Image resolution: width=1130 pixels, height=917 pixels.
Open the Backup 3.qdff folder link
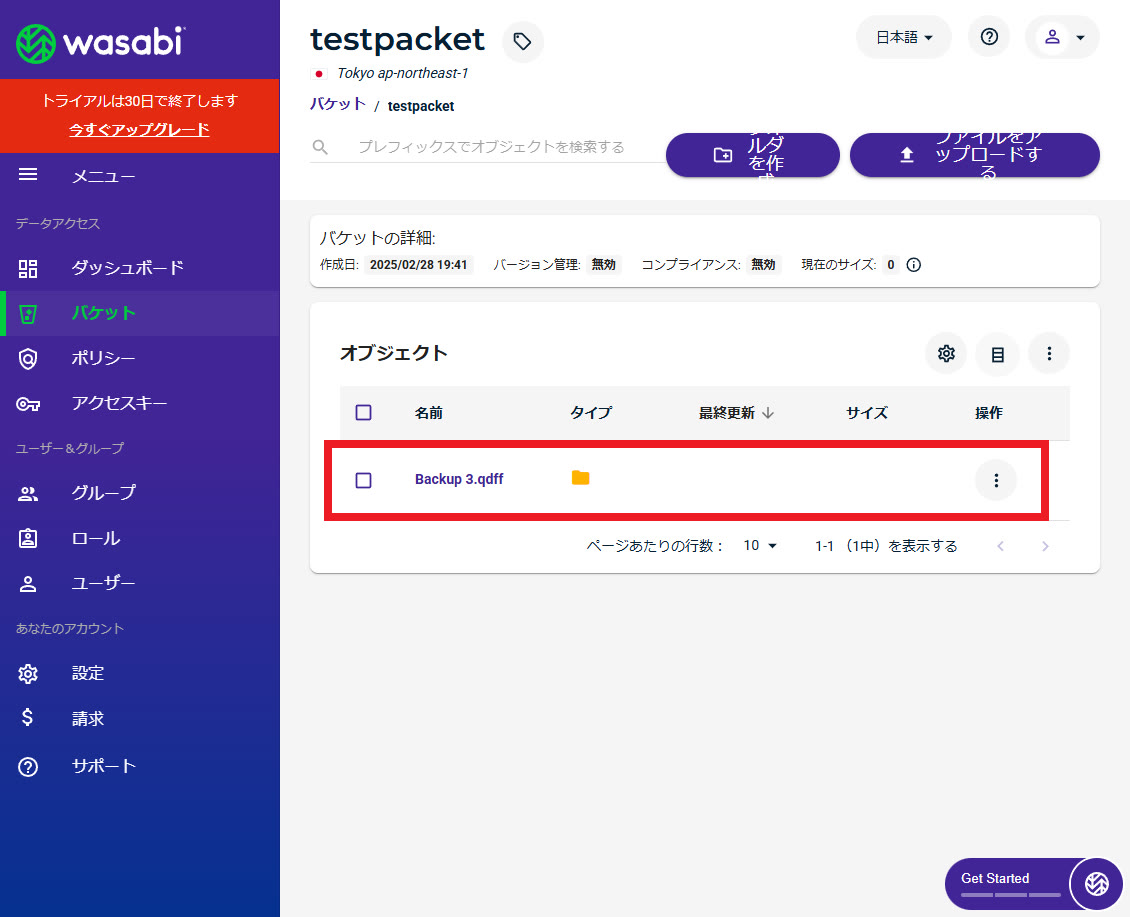[x=459, y=479]
